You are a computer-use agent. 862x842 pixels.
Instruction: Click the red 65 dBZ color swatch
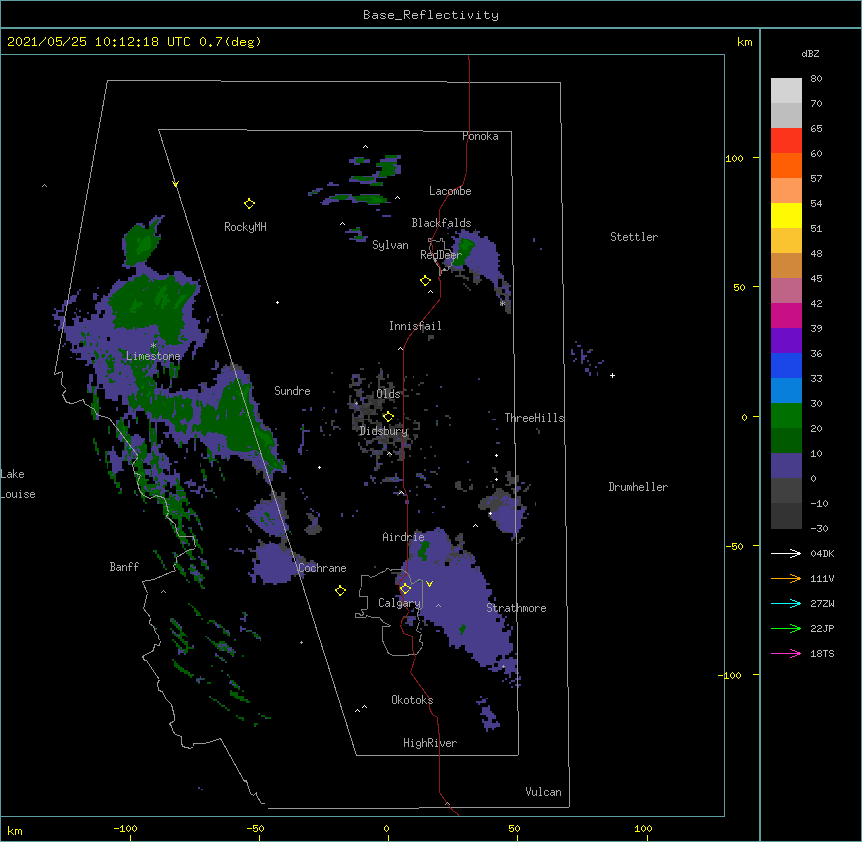[x=786, y=140]
